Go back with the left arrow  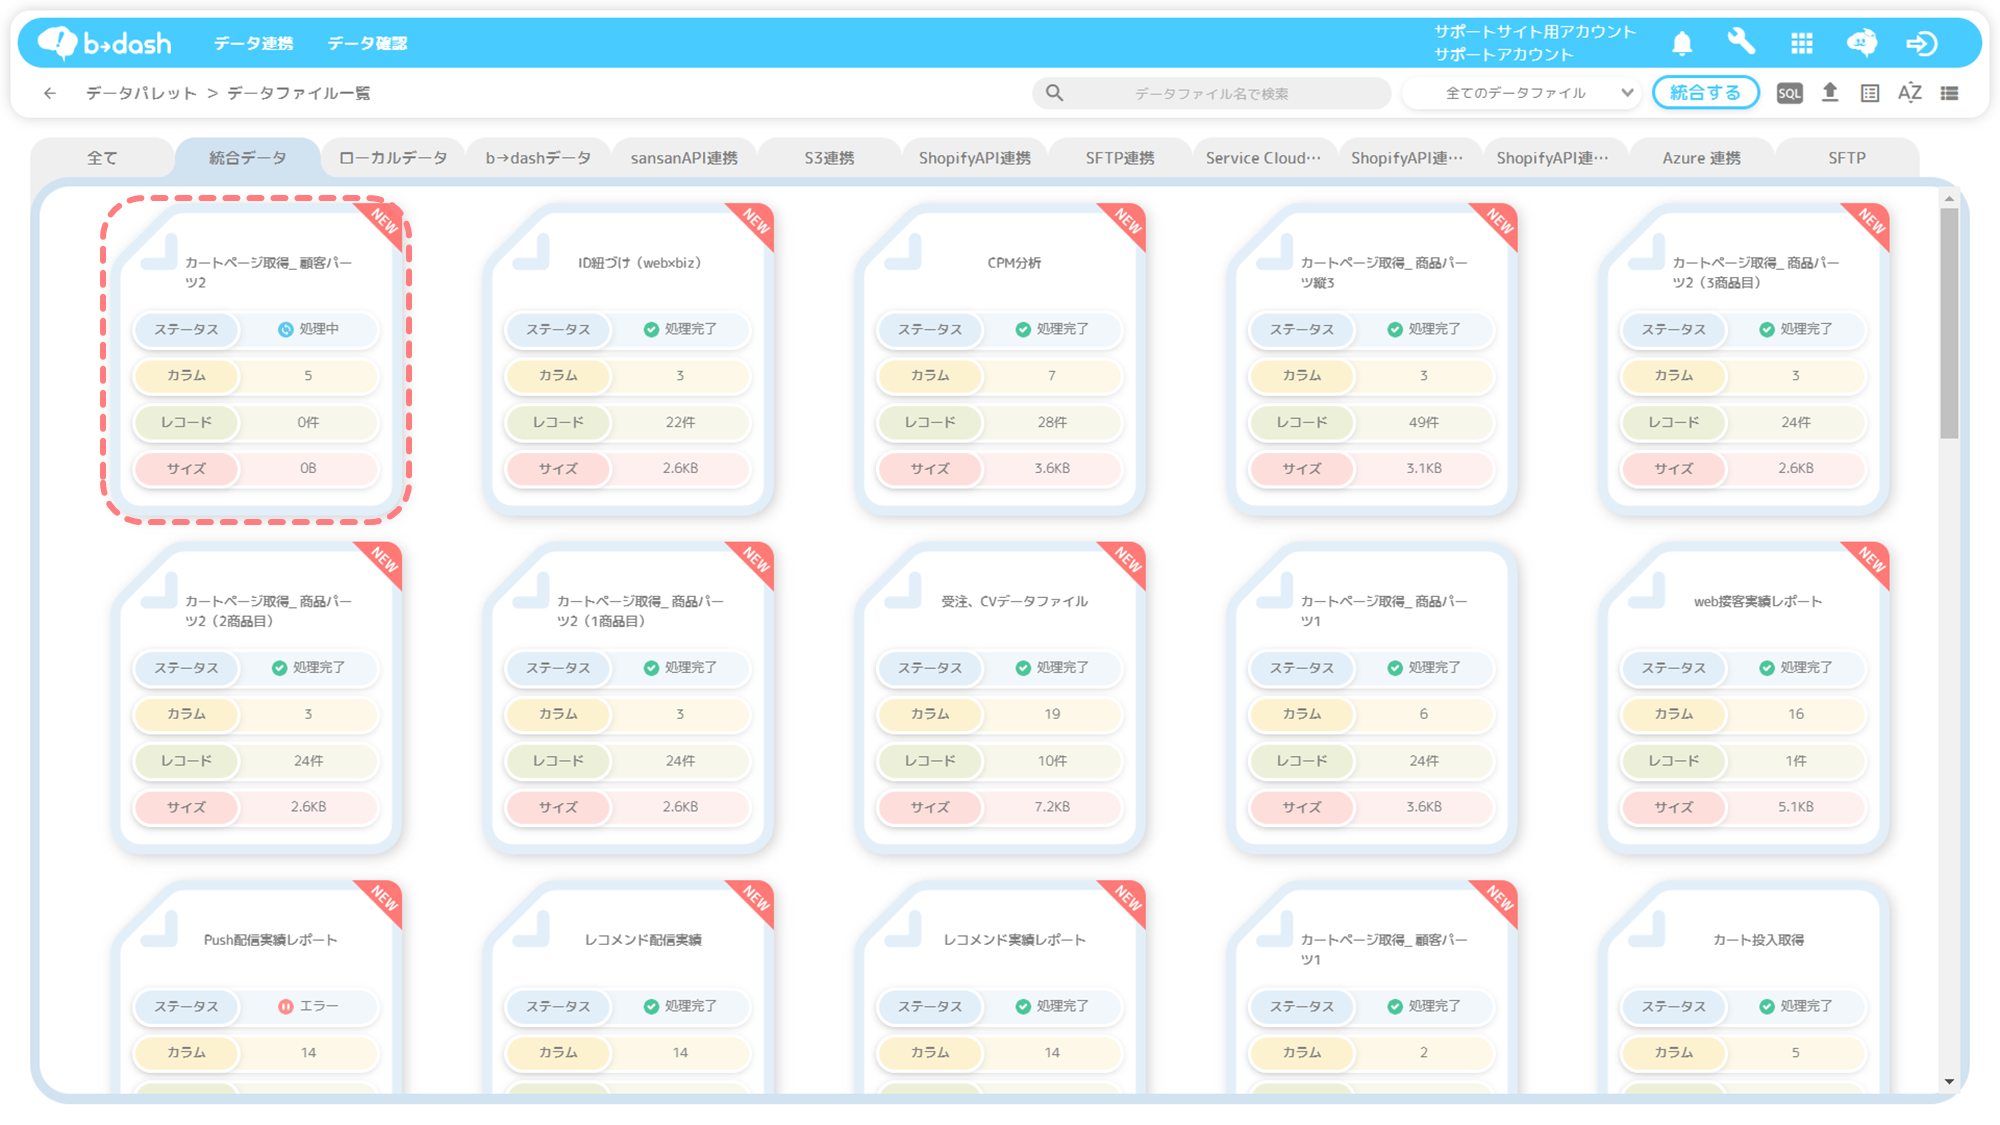pyautogui.click(x=50, y=93)
